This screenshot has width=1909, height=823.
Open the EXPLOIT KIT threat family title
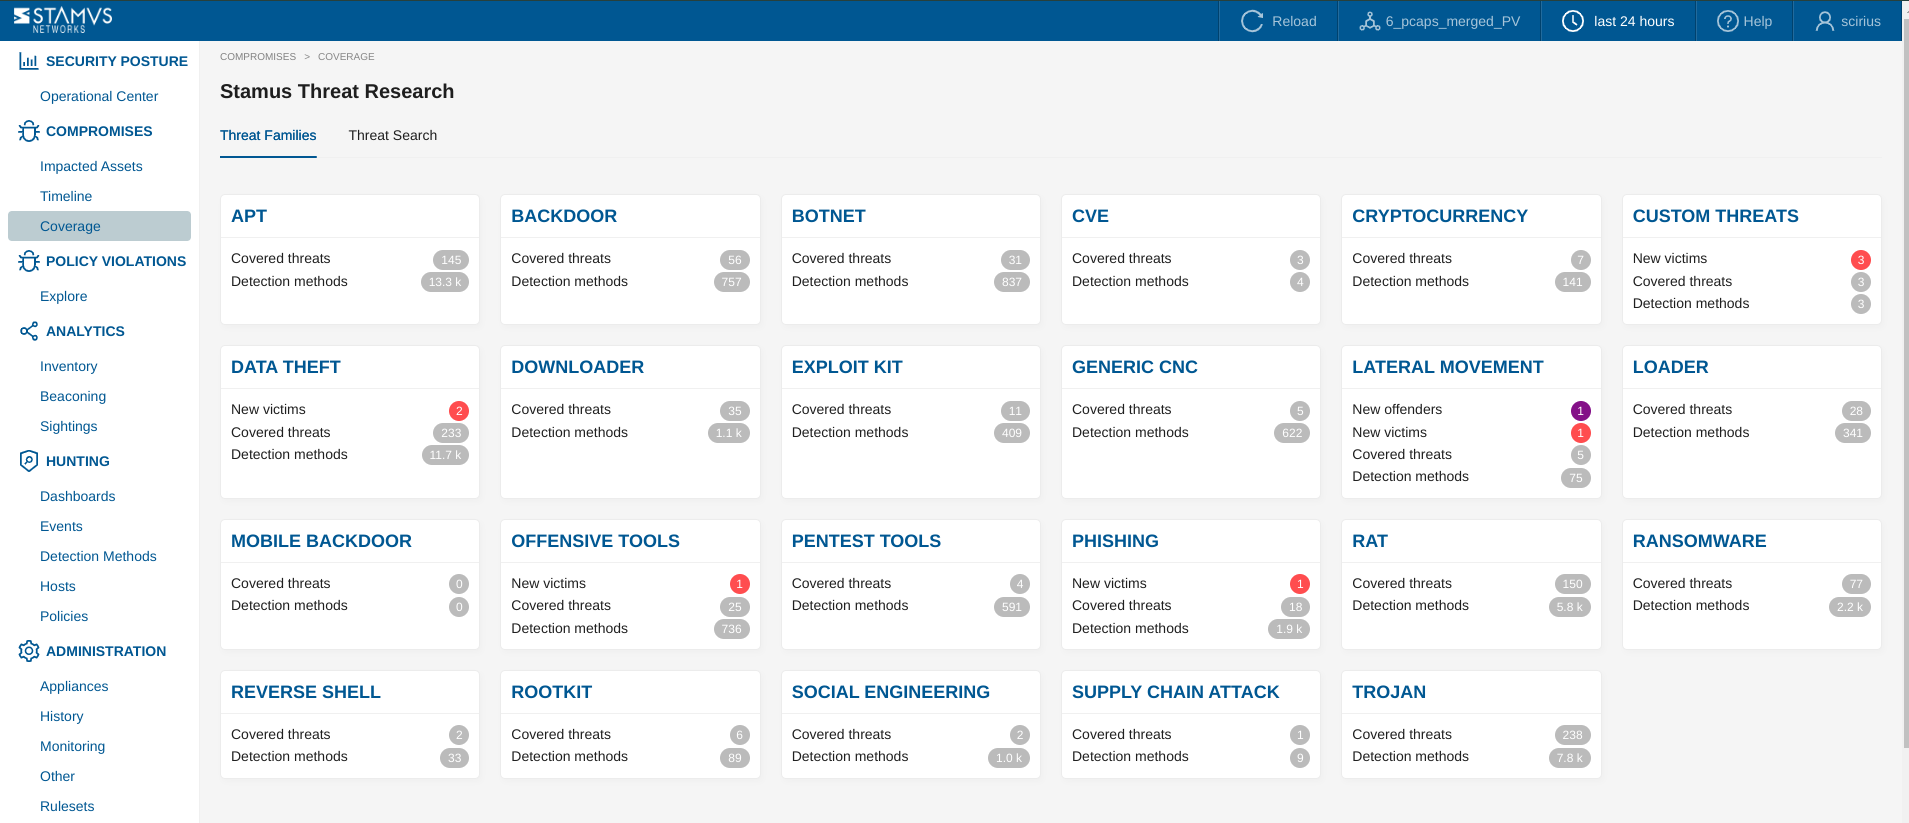coord(847,367)
